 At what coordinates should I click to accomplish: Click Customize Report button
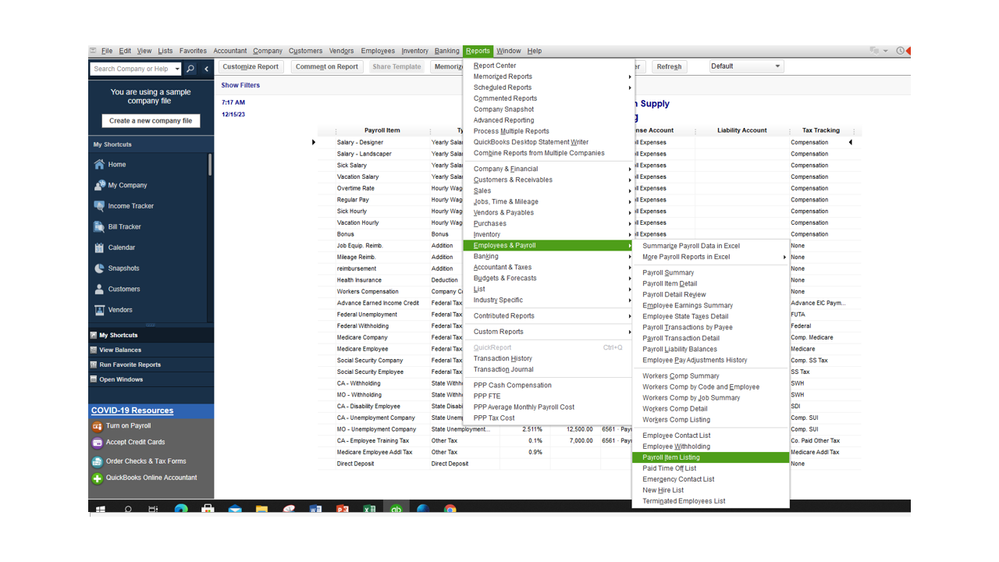pyautogui.click(x=250, y=67)
